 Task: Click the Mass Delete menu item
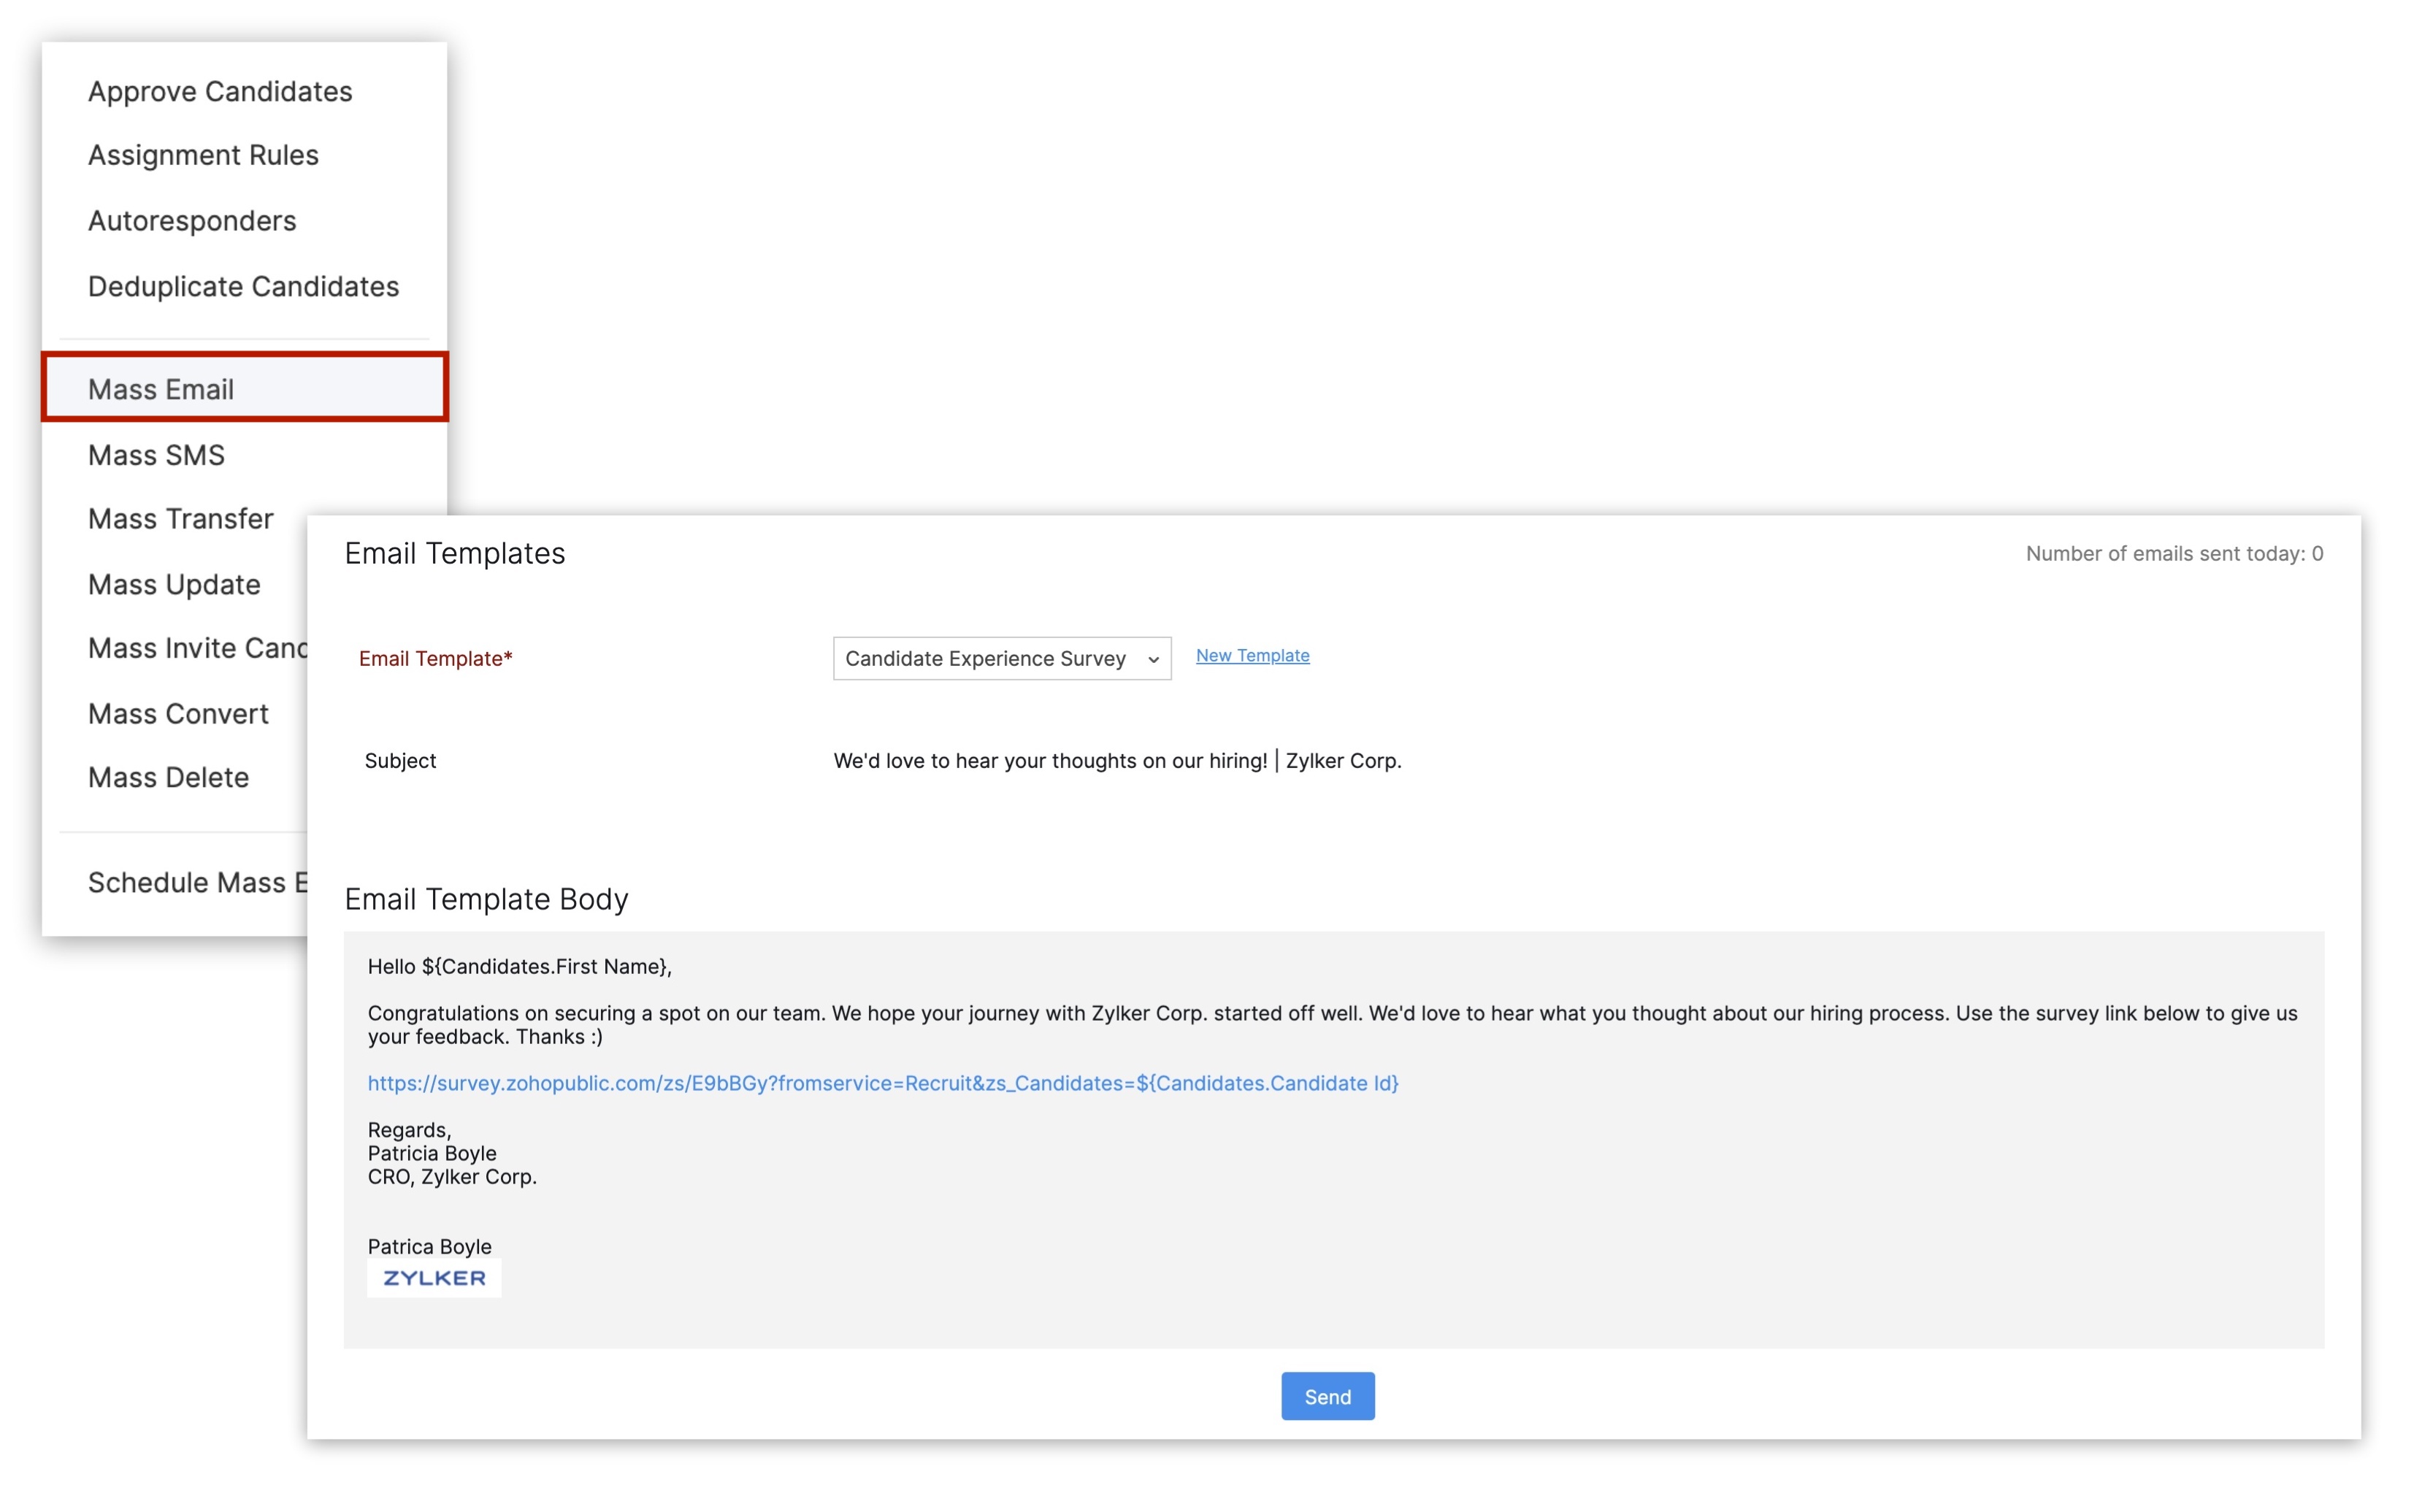(x=168, y=778)
